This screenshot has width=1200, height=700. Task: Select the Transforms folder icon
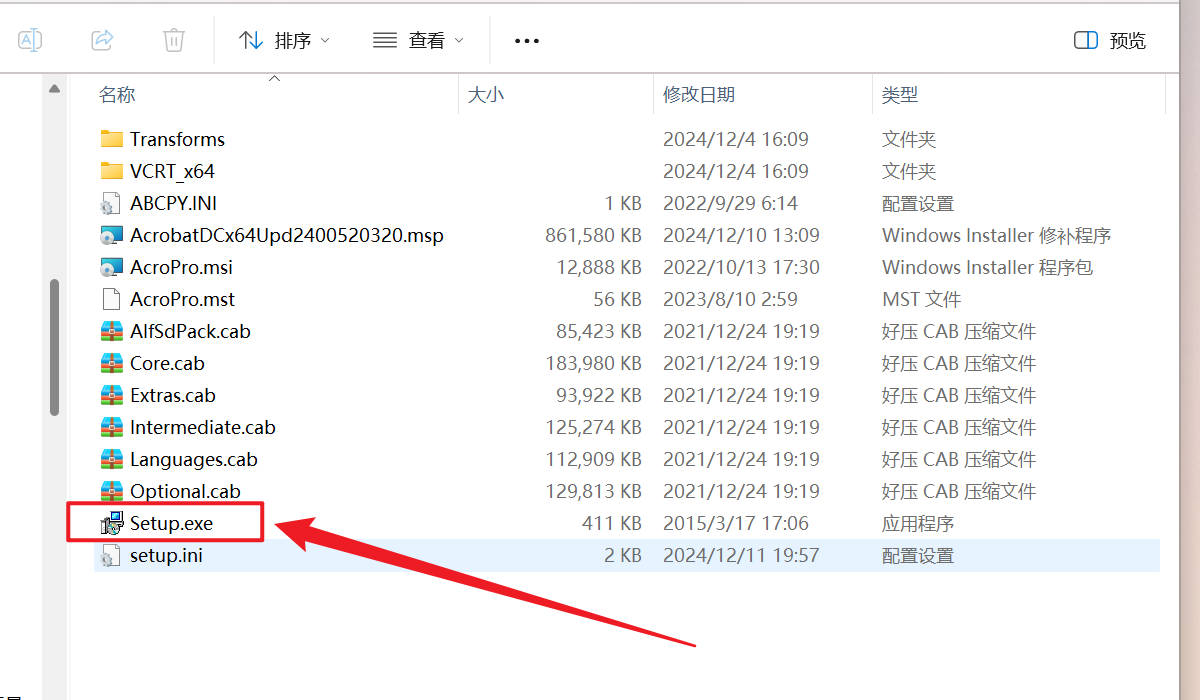click(111, 139)
